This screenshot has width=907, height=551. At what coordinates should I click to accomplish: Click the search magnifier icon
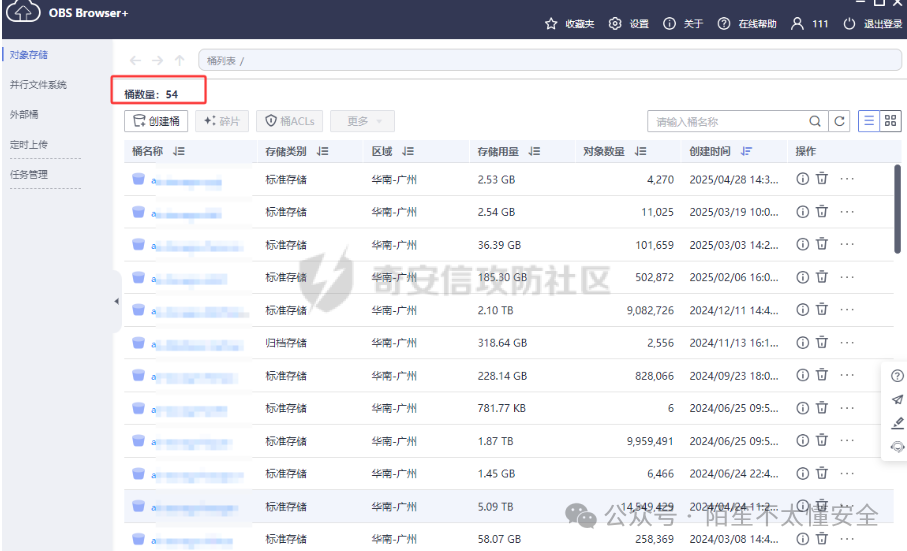pyautogui.click(x=814, y=121)
